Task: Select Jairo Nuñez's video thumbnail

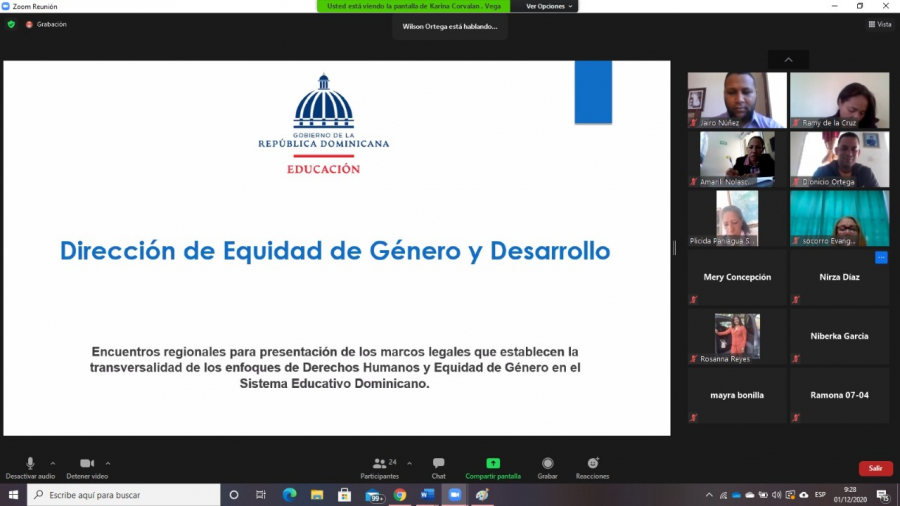Action: [736, 100]
